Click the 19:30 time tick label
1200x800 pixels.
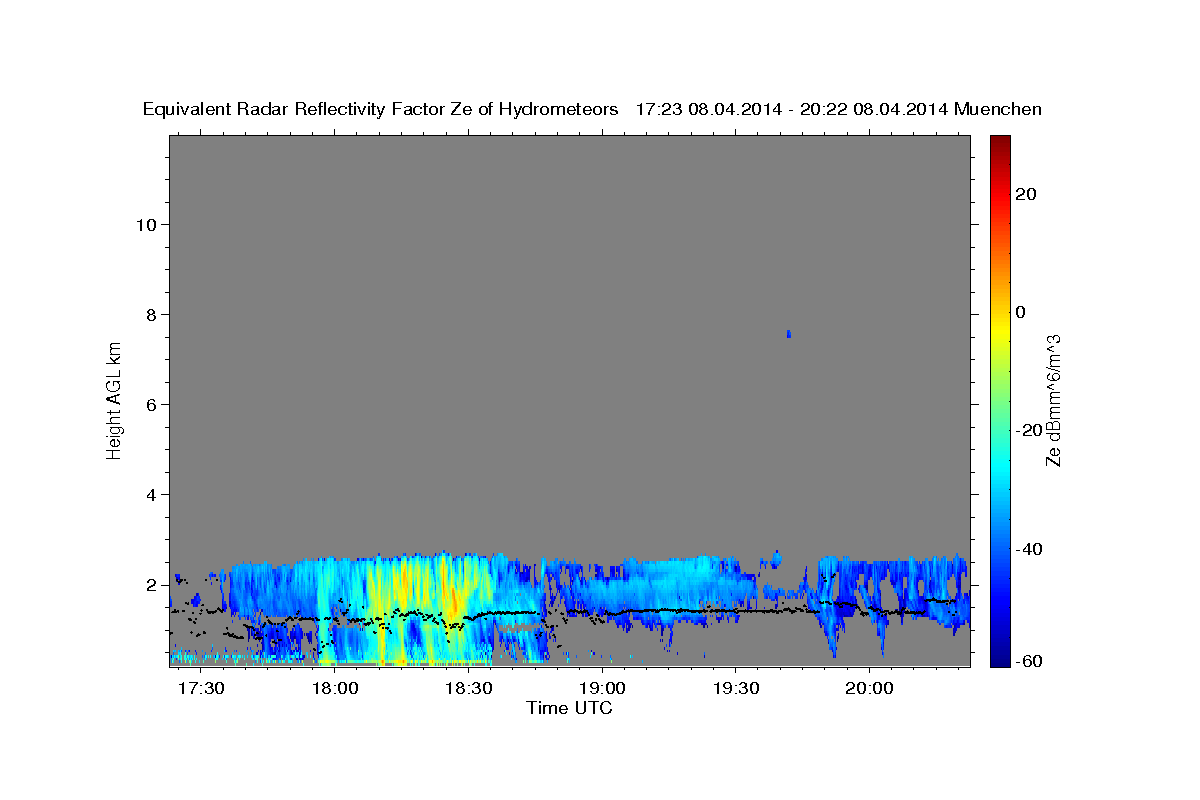click(735, 689)
